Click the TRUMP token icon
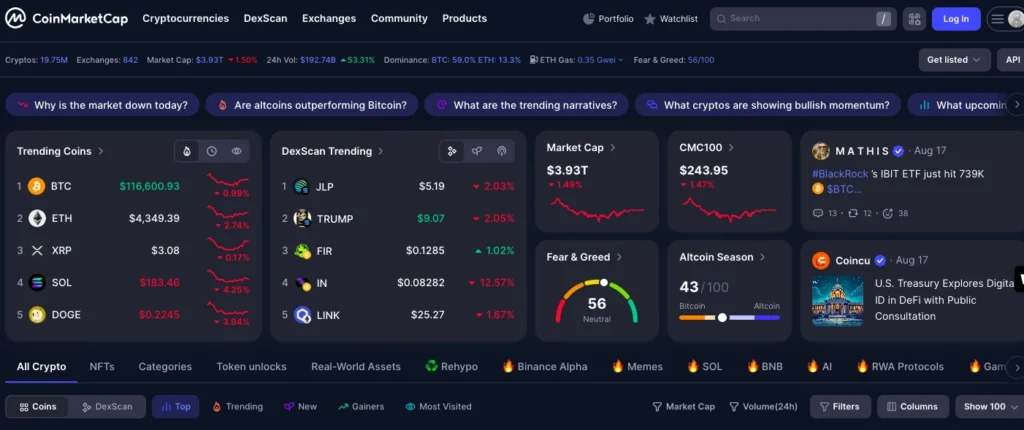Viewport: 1024px width, 430px height. pyautogui.click(x=302, y=218)
